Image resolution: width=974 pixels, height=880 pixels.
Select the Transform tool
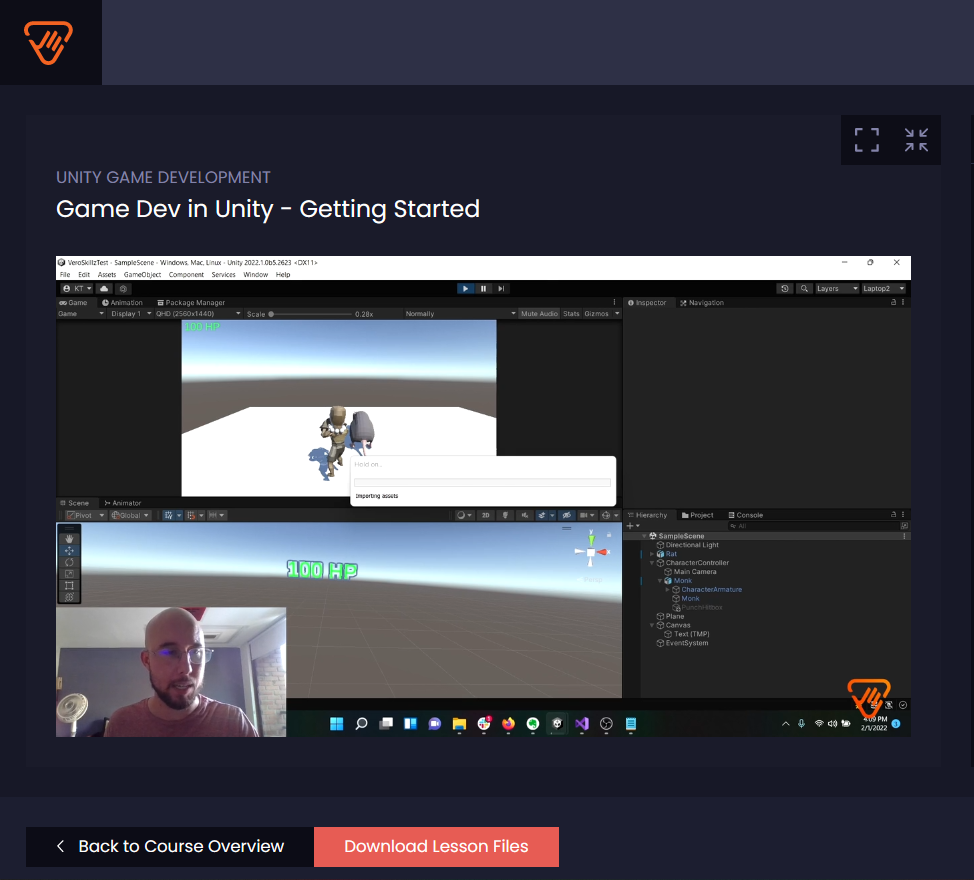(x=69, y=597)
